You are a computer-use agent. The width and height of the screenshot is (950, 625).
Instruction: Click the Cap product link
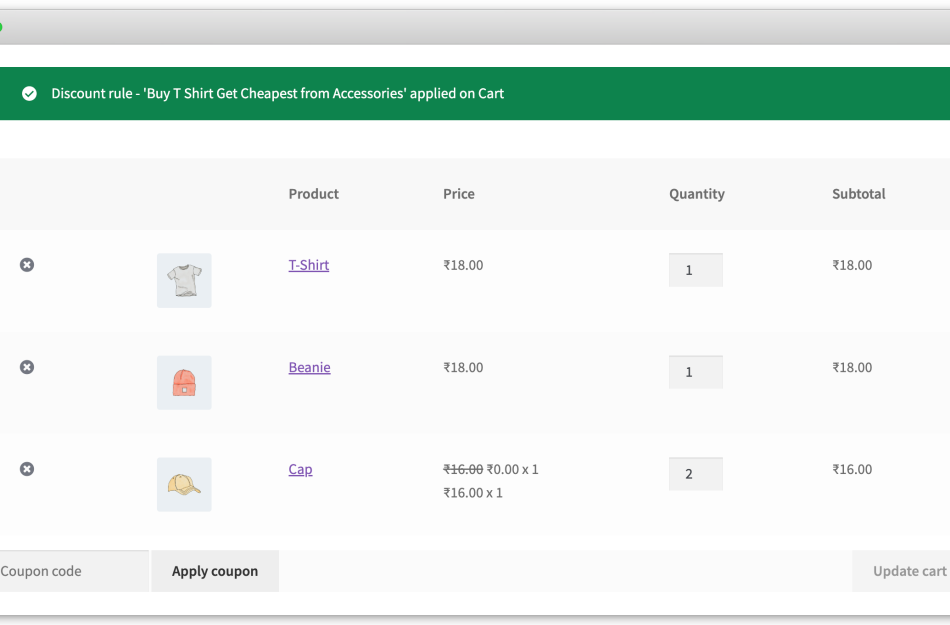point(300,469)
